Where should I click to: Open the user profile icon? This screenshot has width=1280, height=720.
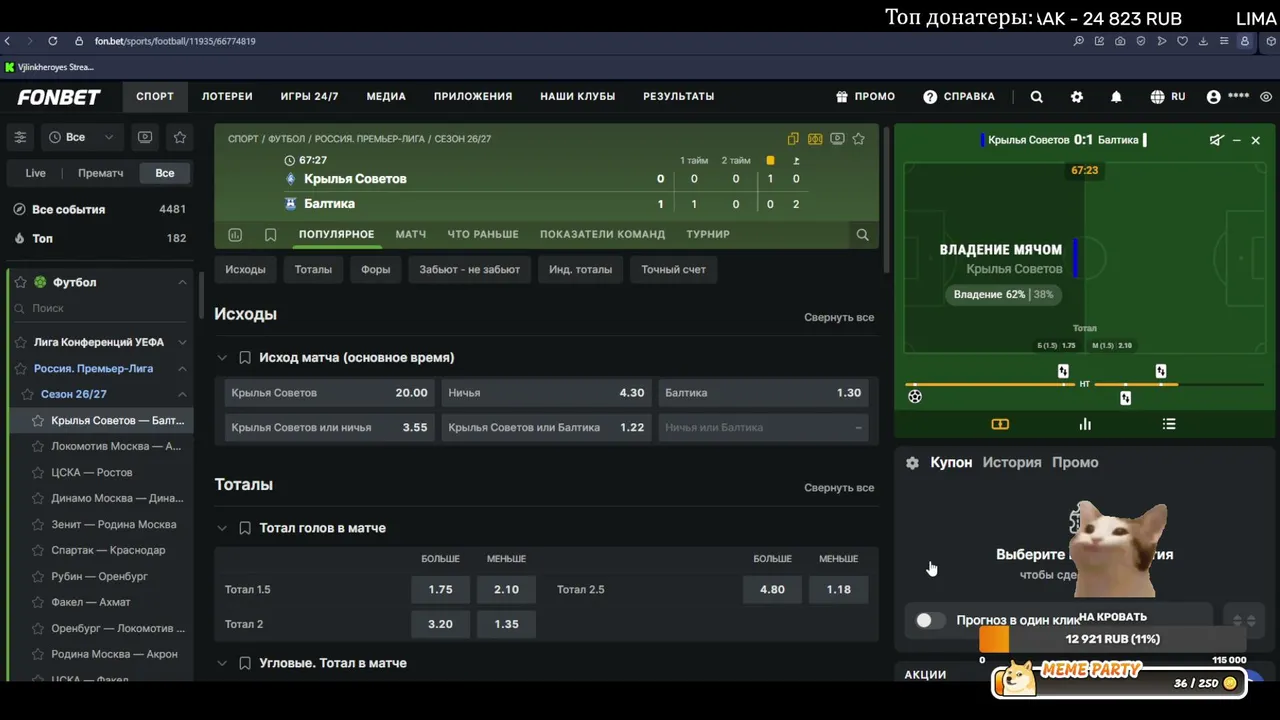(x=1214, y=97)
